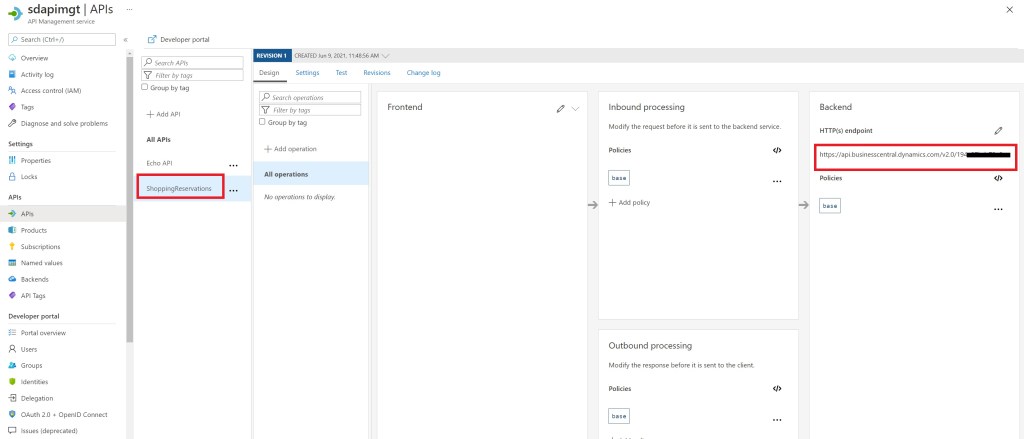
Task: Expand the Frontend chevron dropdown
Action: point(576,108)
